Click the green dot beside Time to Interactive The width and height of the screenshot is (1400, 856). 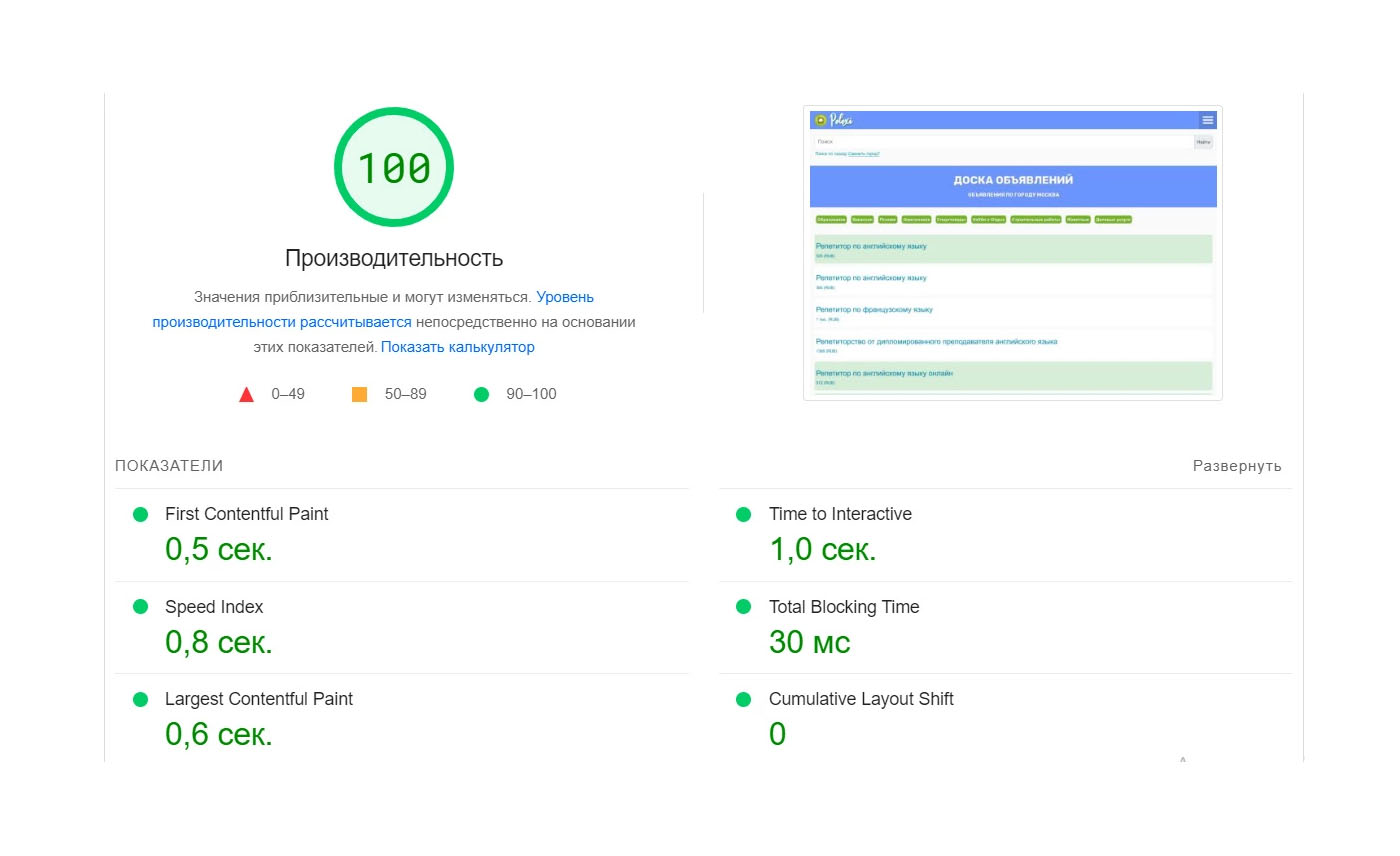point(743,514)
